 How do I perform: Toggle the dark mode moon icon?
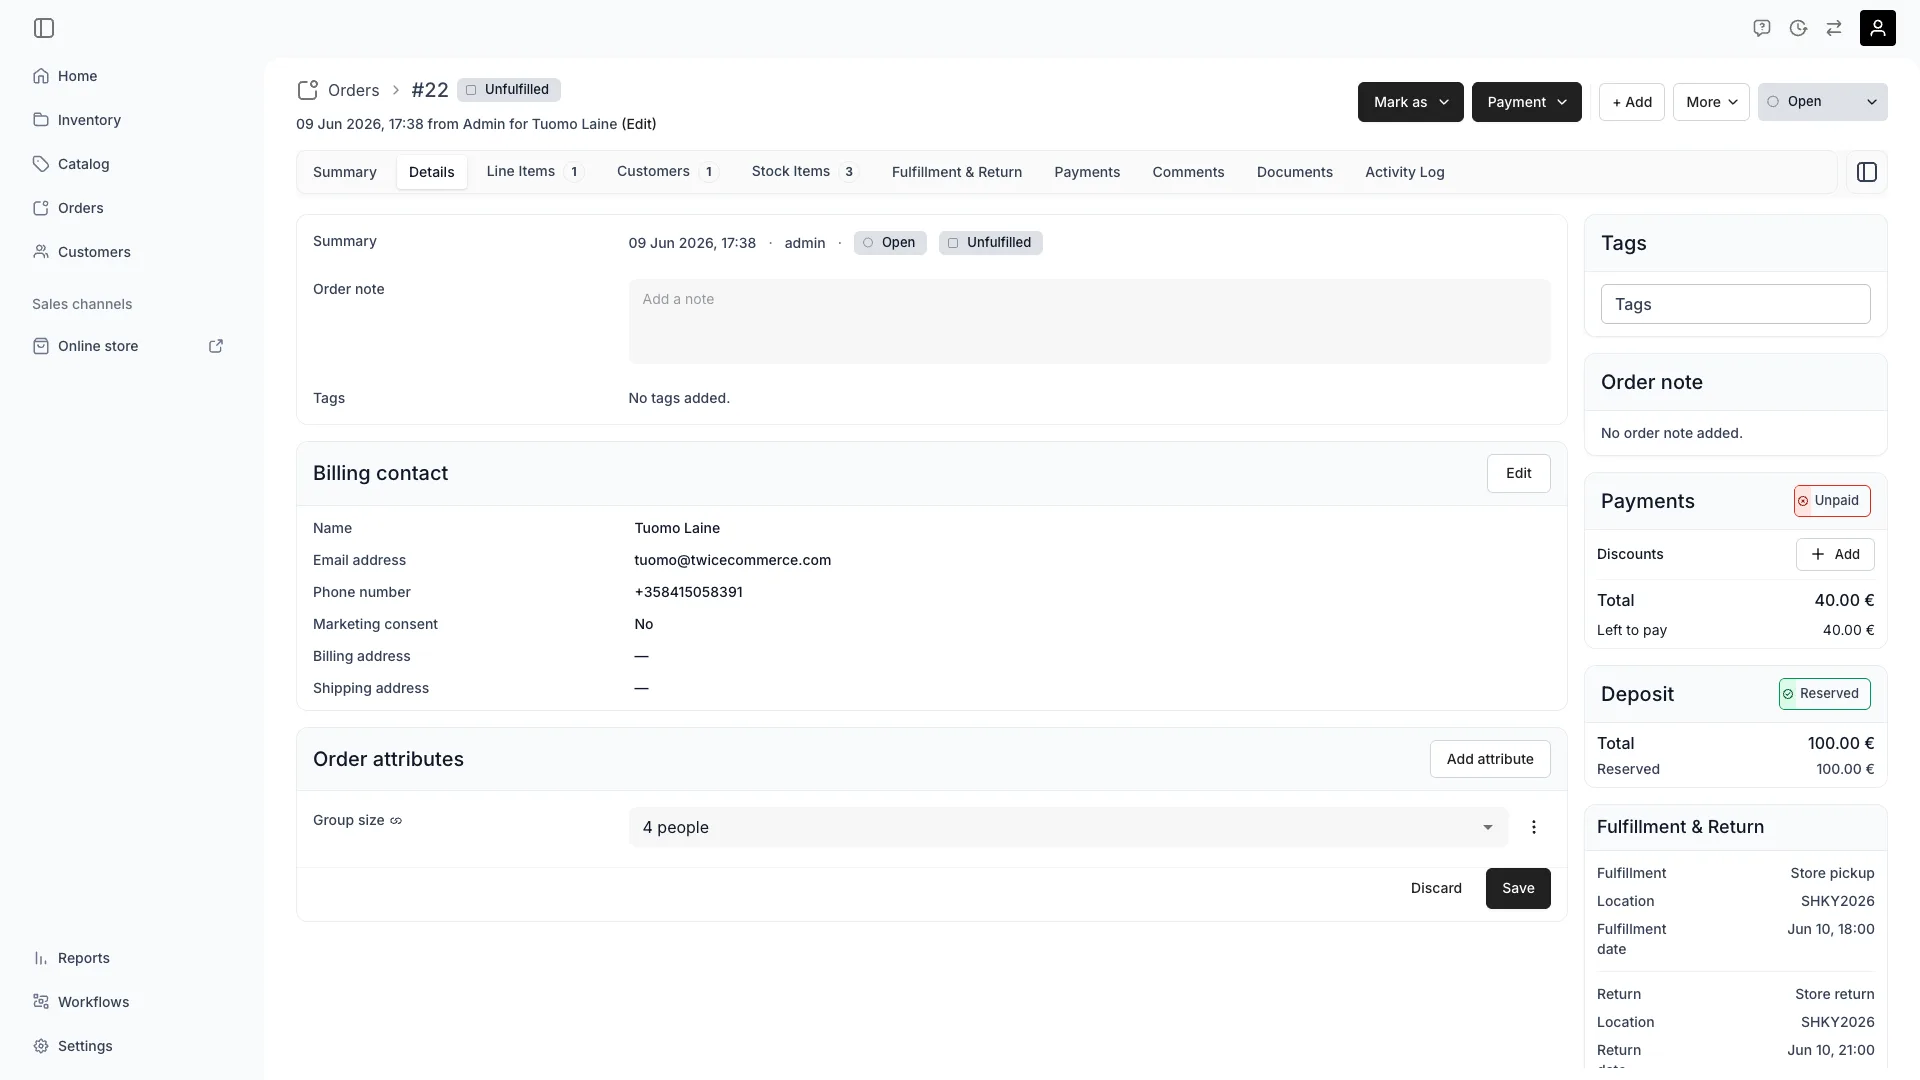pos(1798,28)
